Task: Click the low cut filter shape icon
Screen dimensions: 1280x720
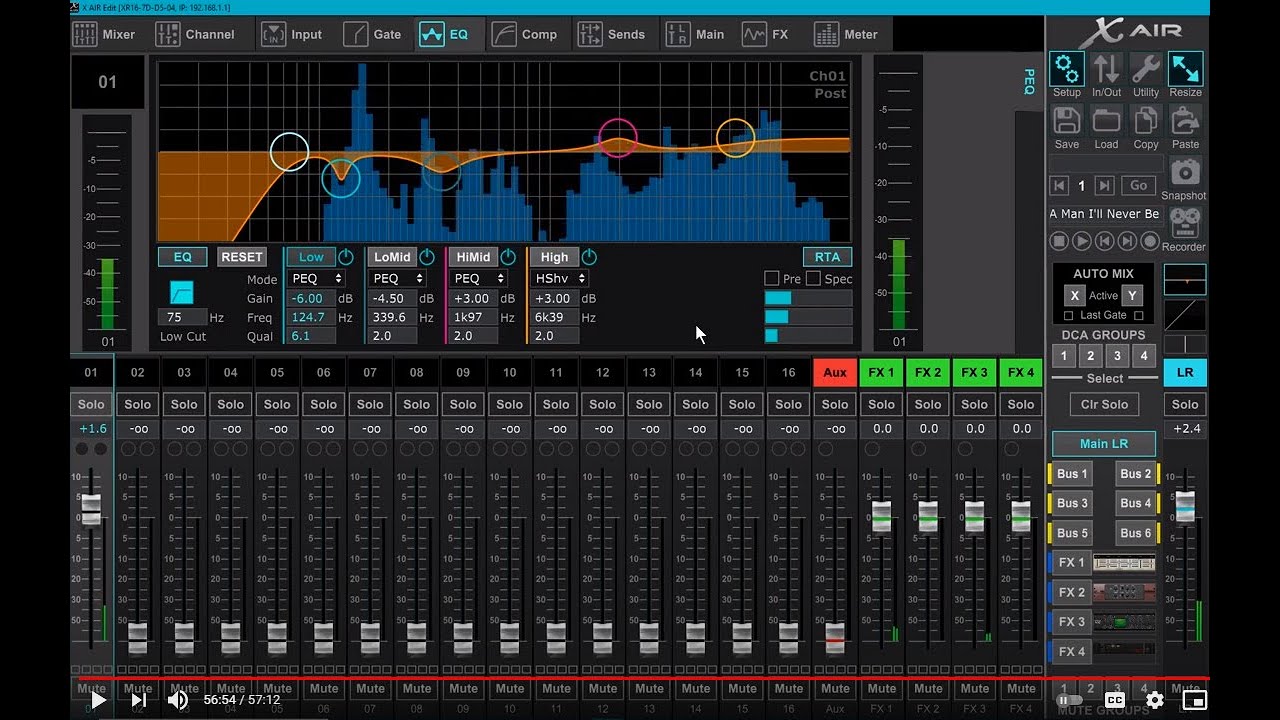Action: pos(182,292)
